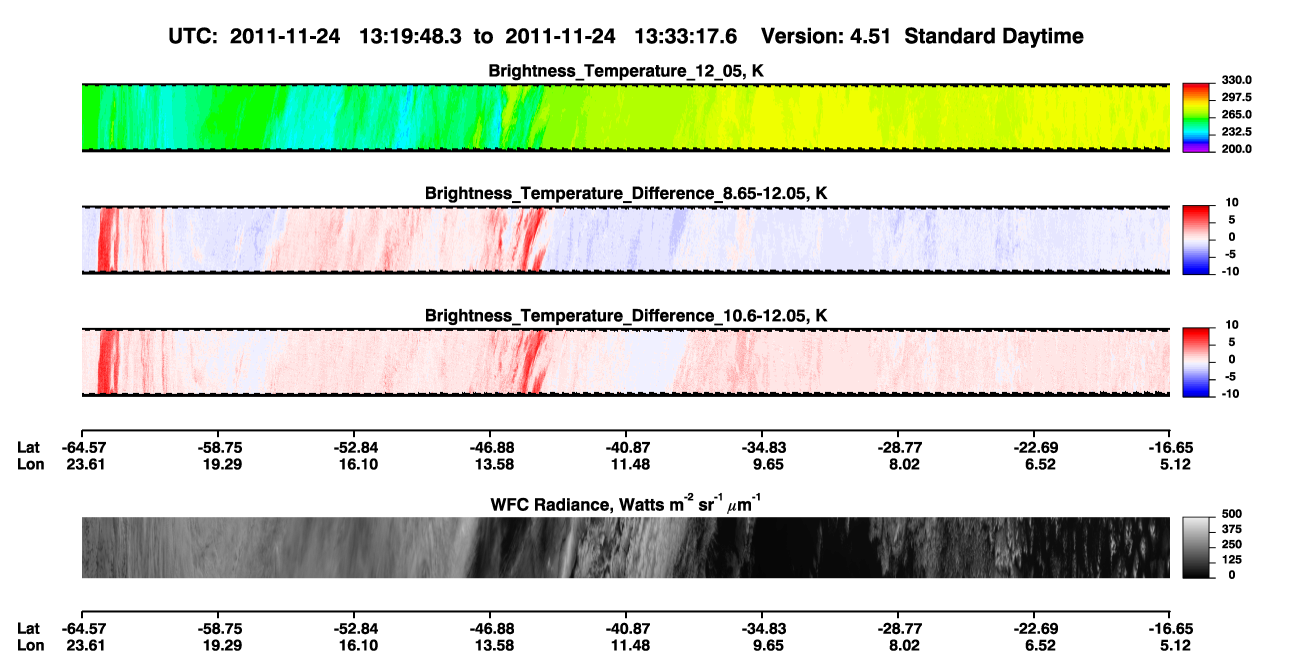Click the 'Standard Daytime' label in the header
The width and height of the screenshot is (1300, 667).
tap(994, 36)
